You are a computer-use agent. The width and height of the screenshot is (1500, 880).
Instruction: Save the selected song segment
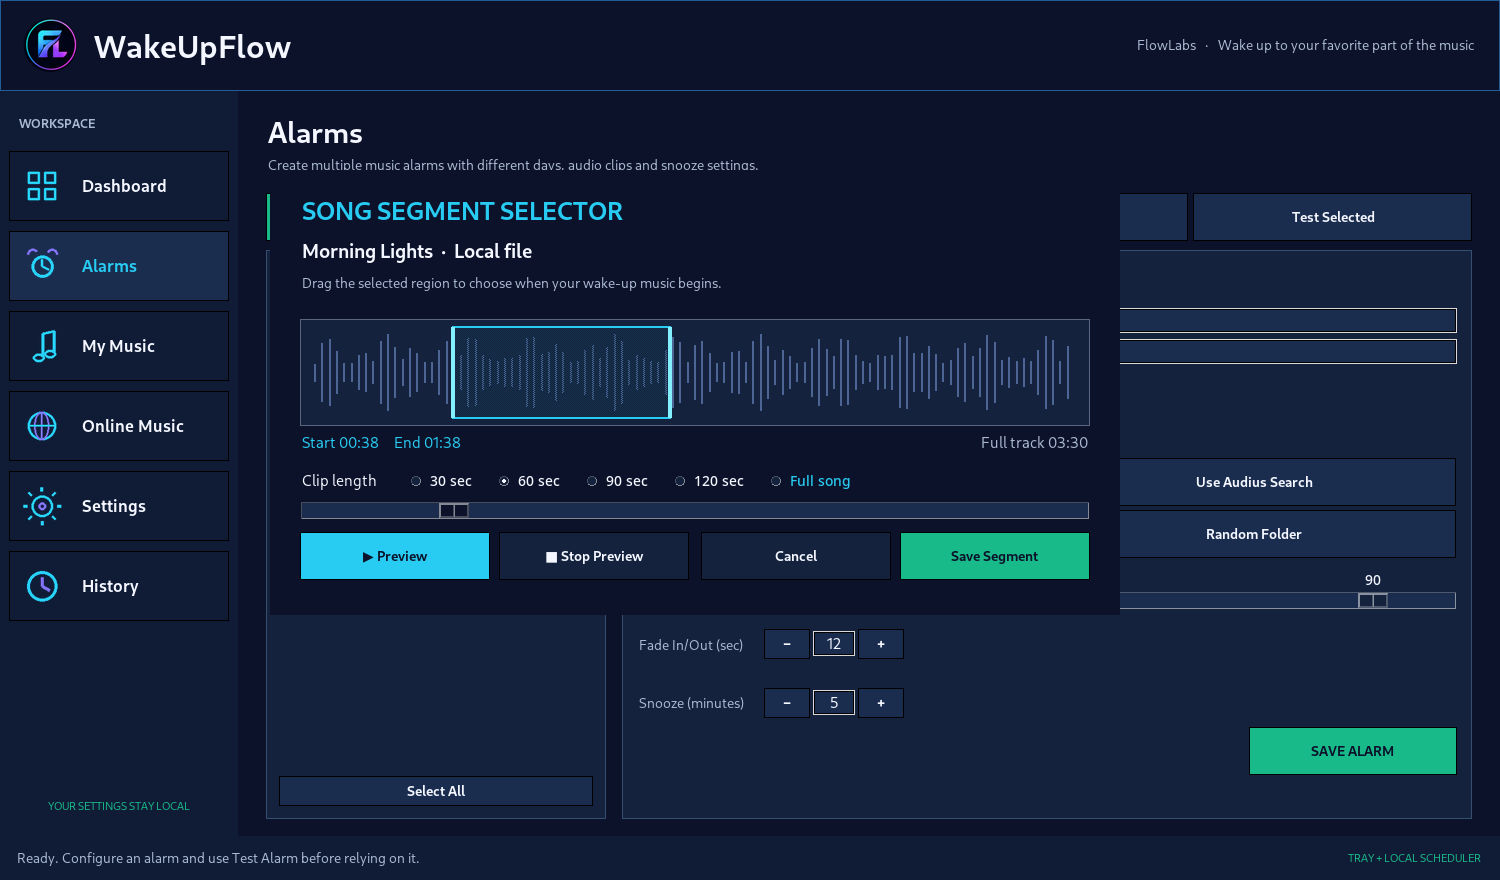click(995, 556)
